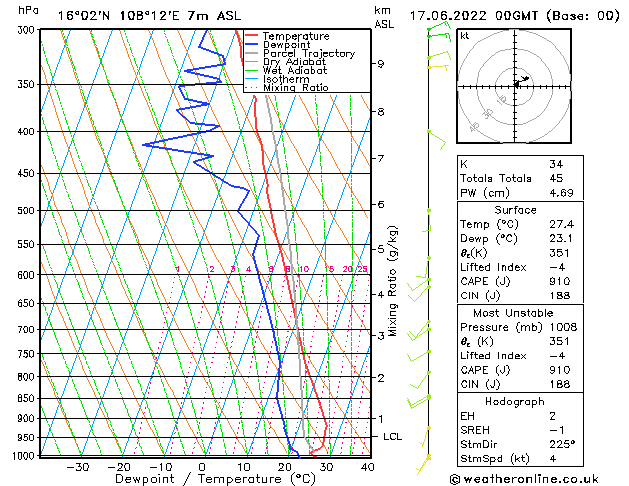Select the 900 hPa pressure label
The width and height of the screenshot is (629, 486).
point(28,419)
